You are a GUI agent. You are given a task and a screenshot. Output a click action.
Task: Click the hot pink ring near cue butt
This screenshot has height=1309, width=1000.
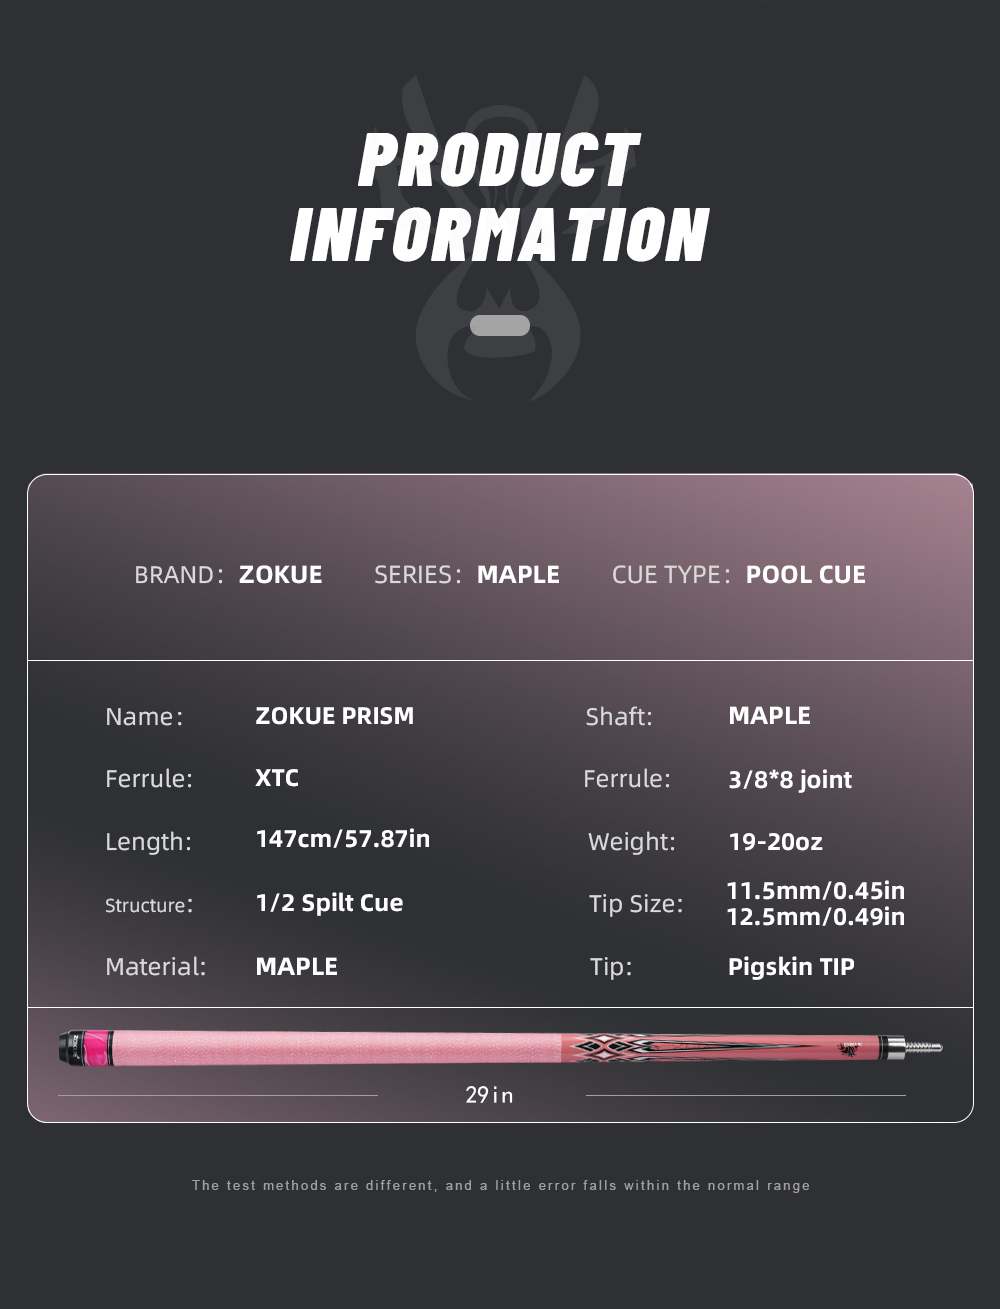click(99, 1047)
